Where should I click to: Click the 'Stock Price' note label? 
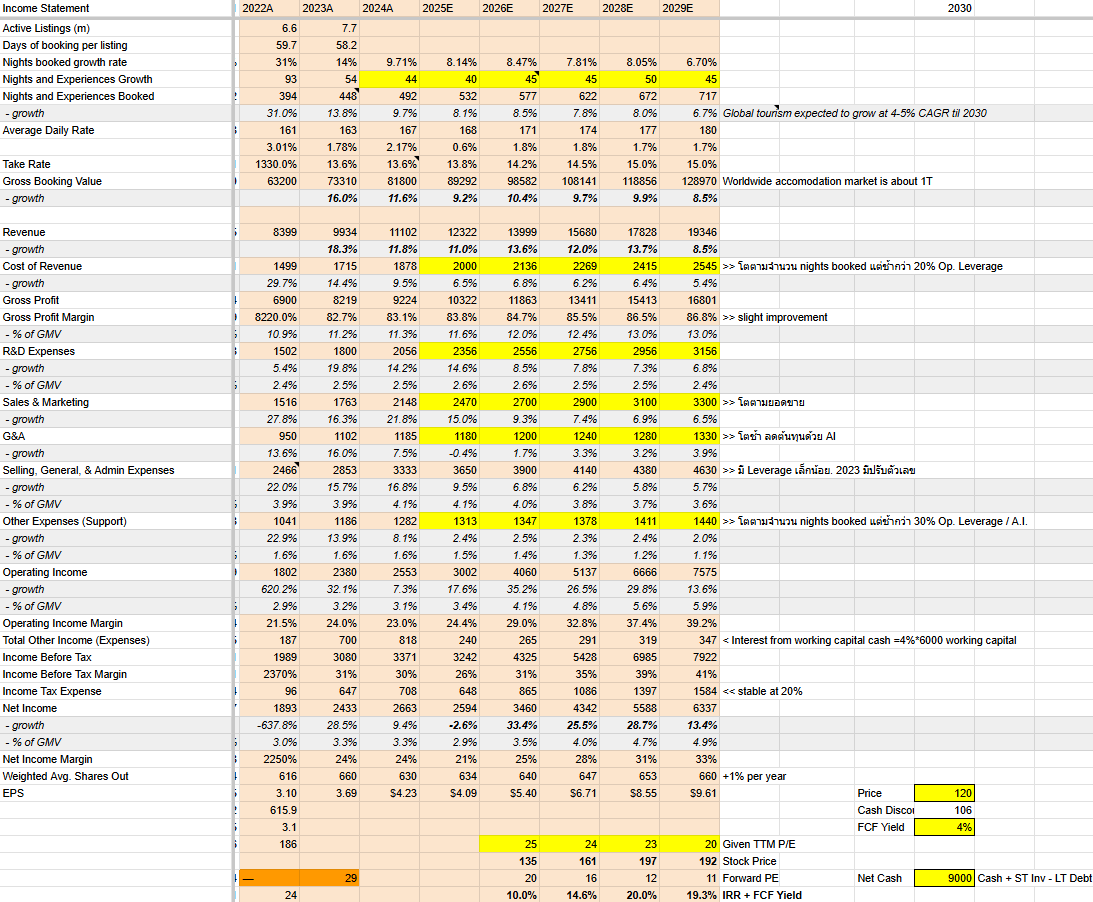coord(749,862)
